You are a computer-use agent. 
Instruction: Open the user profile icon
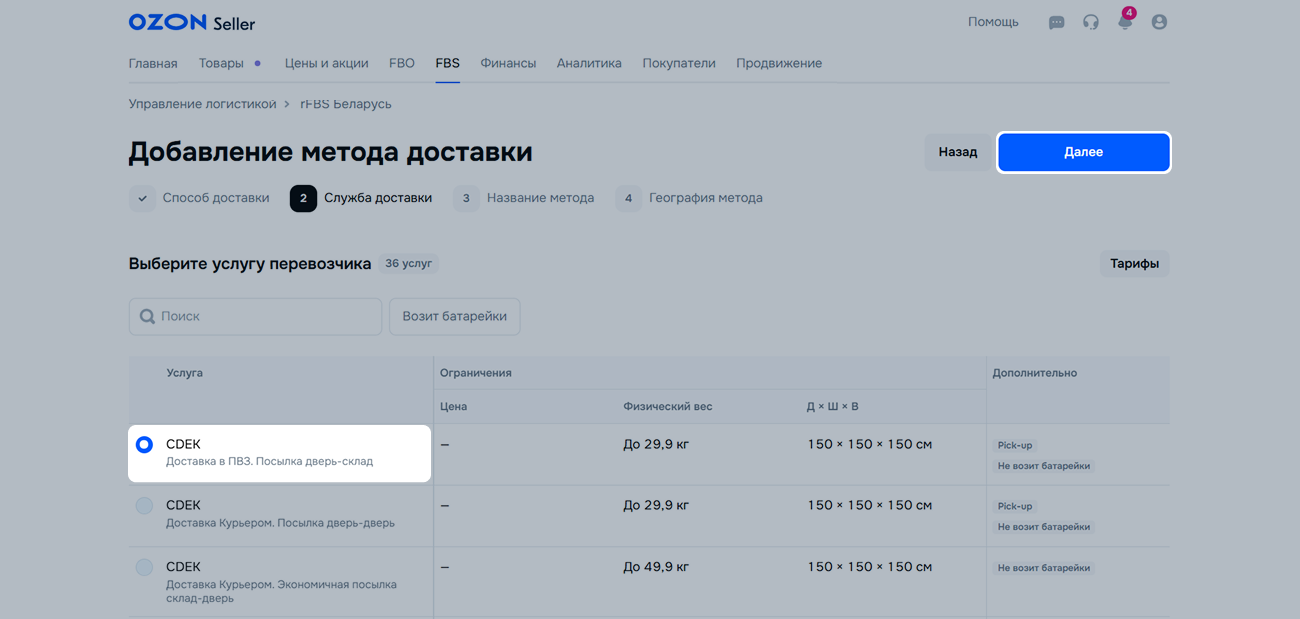pos(1159,22)
